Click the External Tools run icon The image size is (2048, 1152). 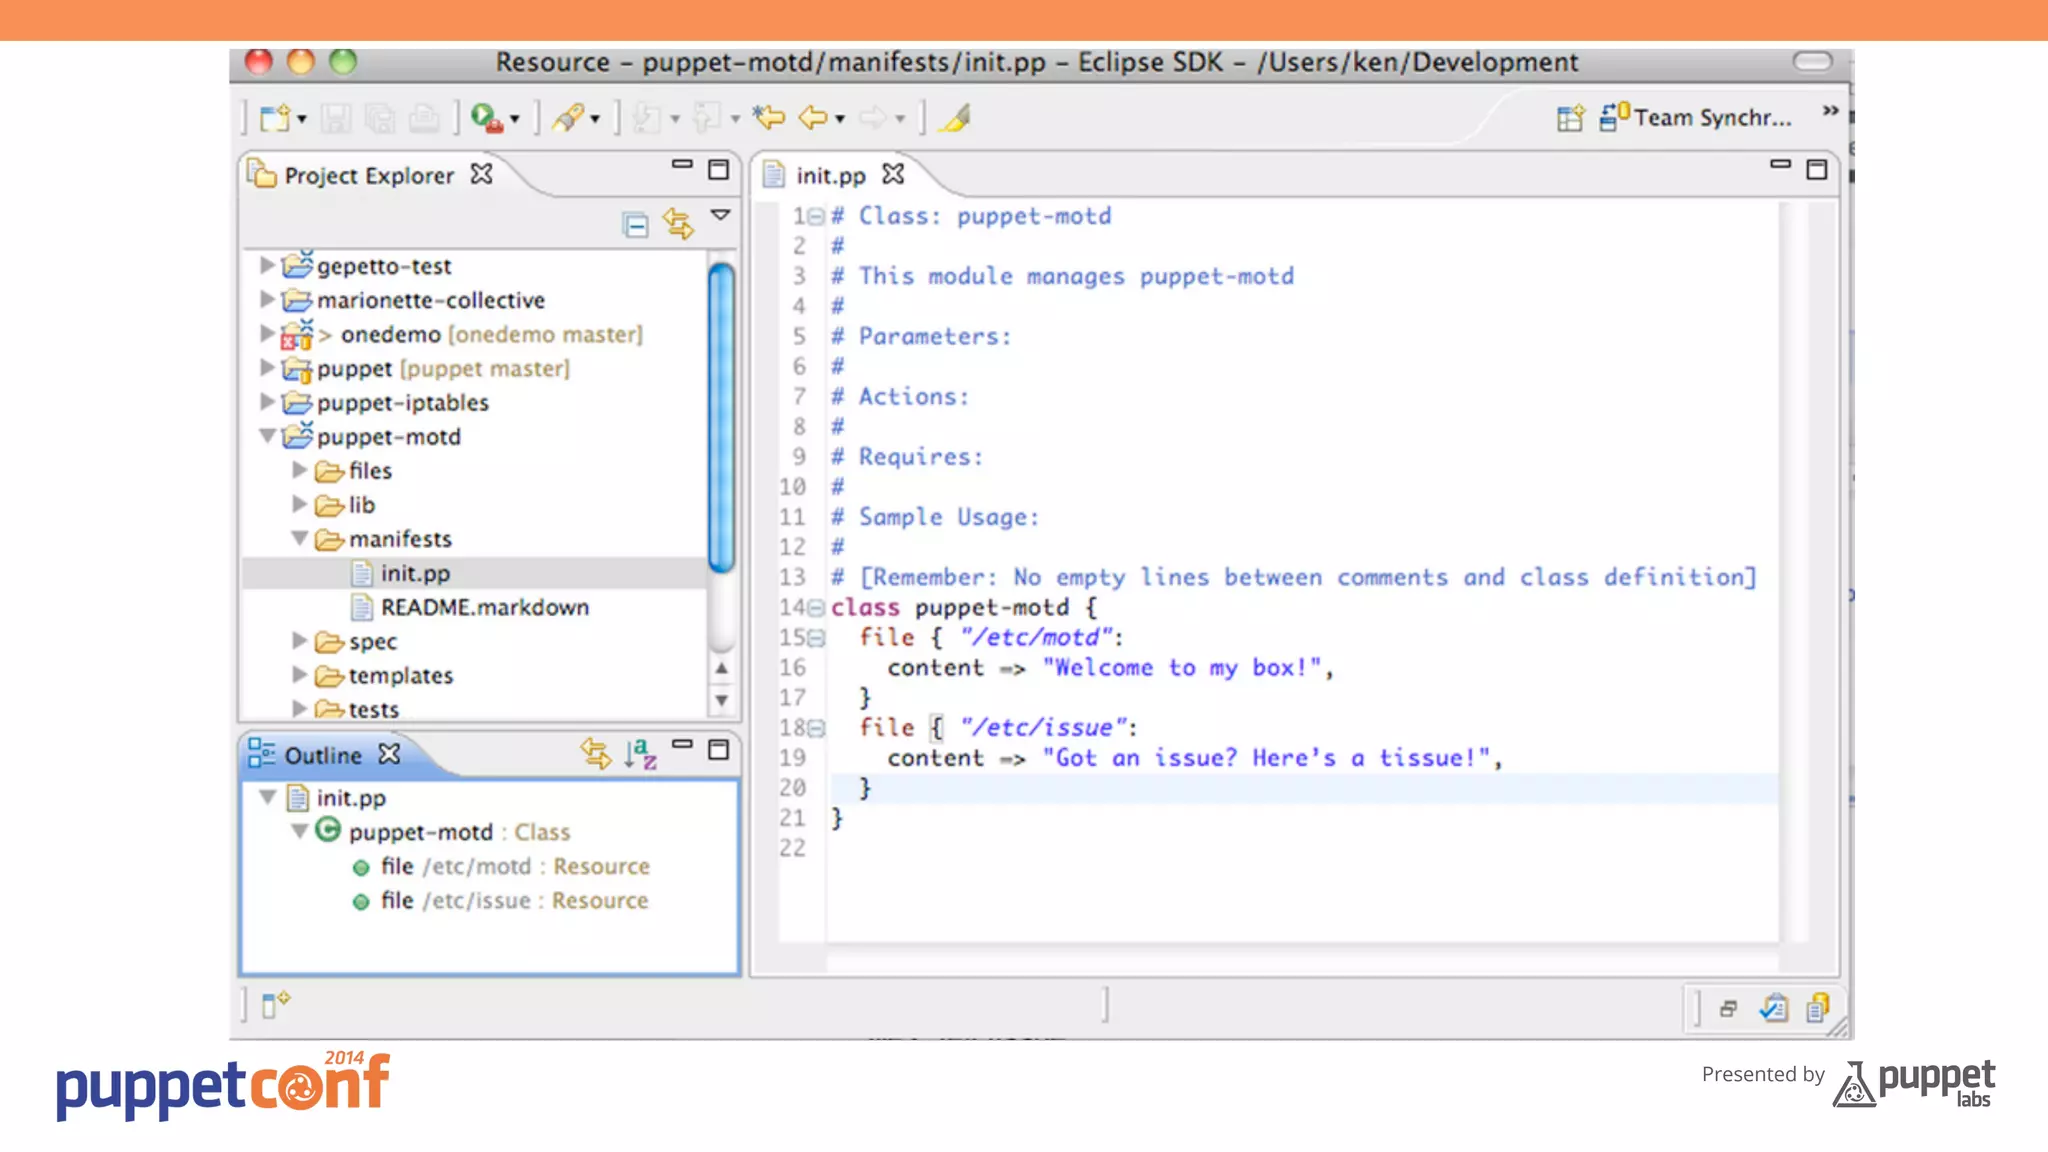tap(486, 118)
